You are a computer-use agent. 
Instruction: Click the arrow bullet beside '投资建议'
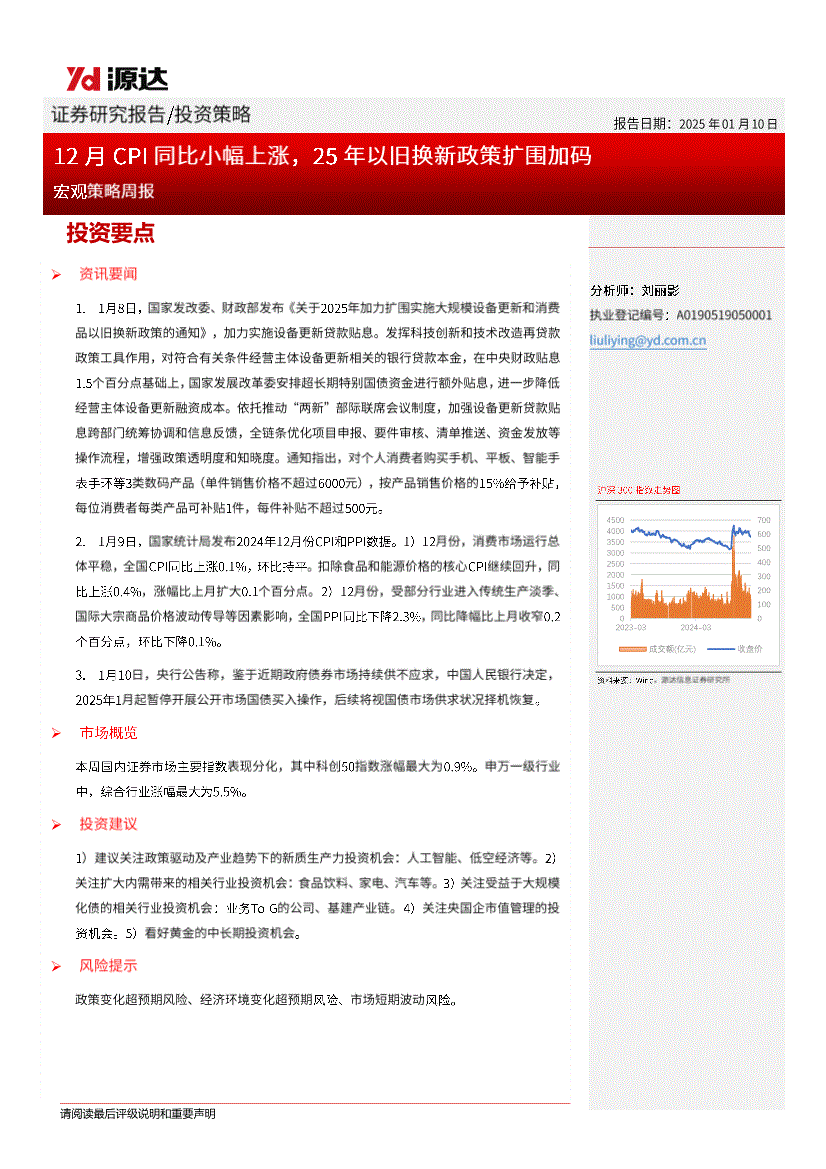point(56,825)
